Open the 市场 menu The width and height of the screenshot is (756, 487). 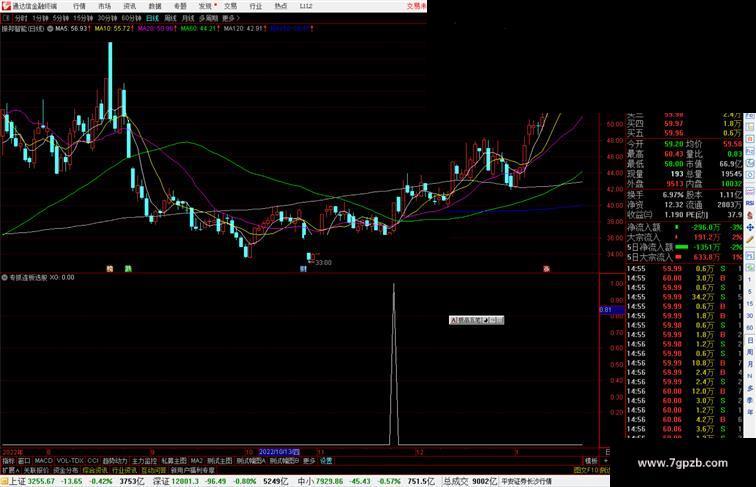[x=104, y=6]
